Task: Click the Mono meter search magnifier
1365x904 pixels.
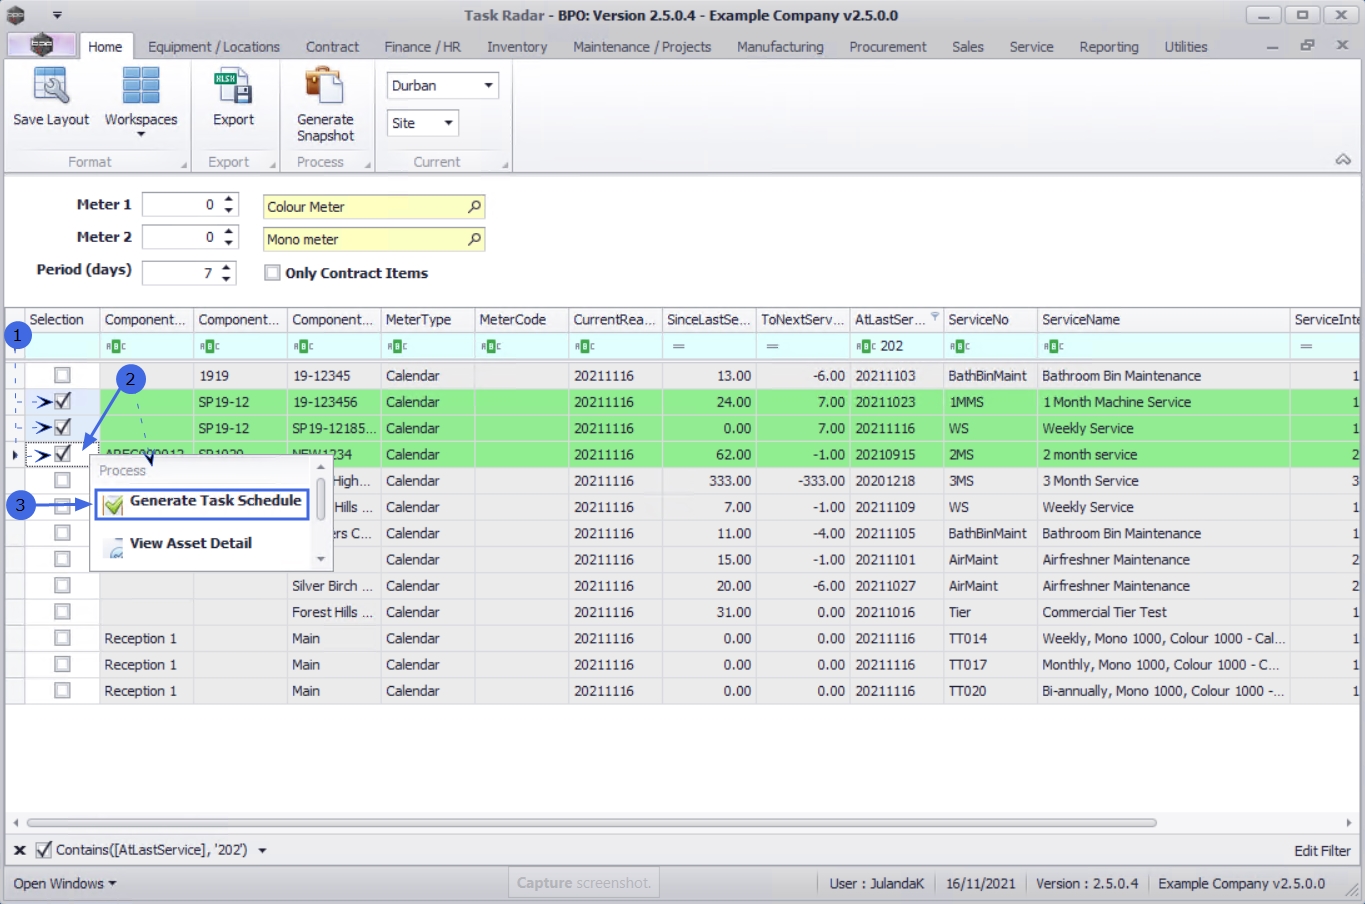Action: click(474, 240)
